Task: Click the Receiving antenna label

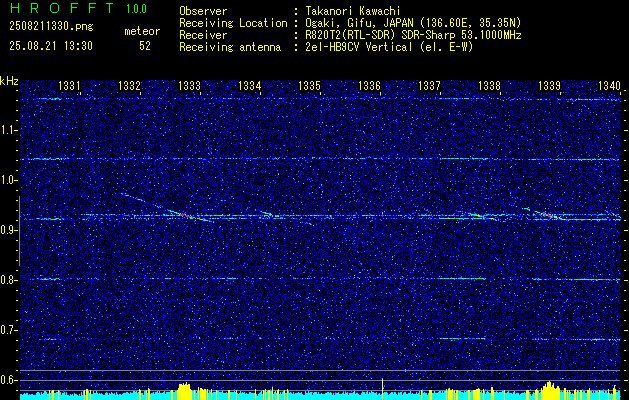Action: coord(230,47)
